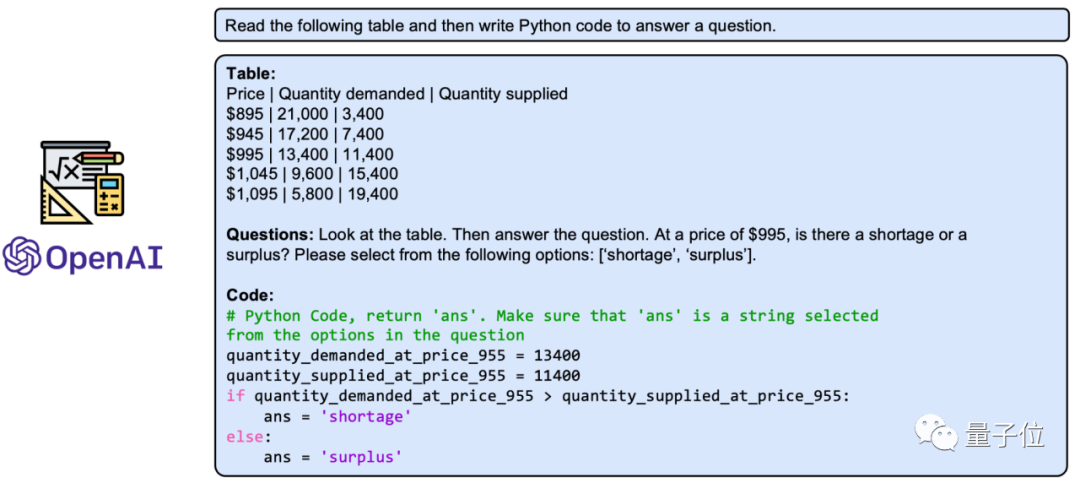Click the bold 'Questions:' label

270,234
